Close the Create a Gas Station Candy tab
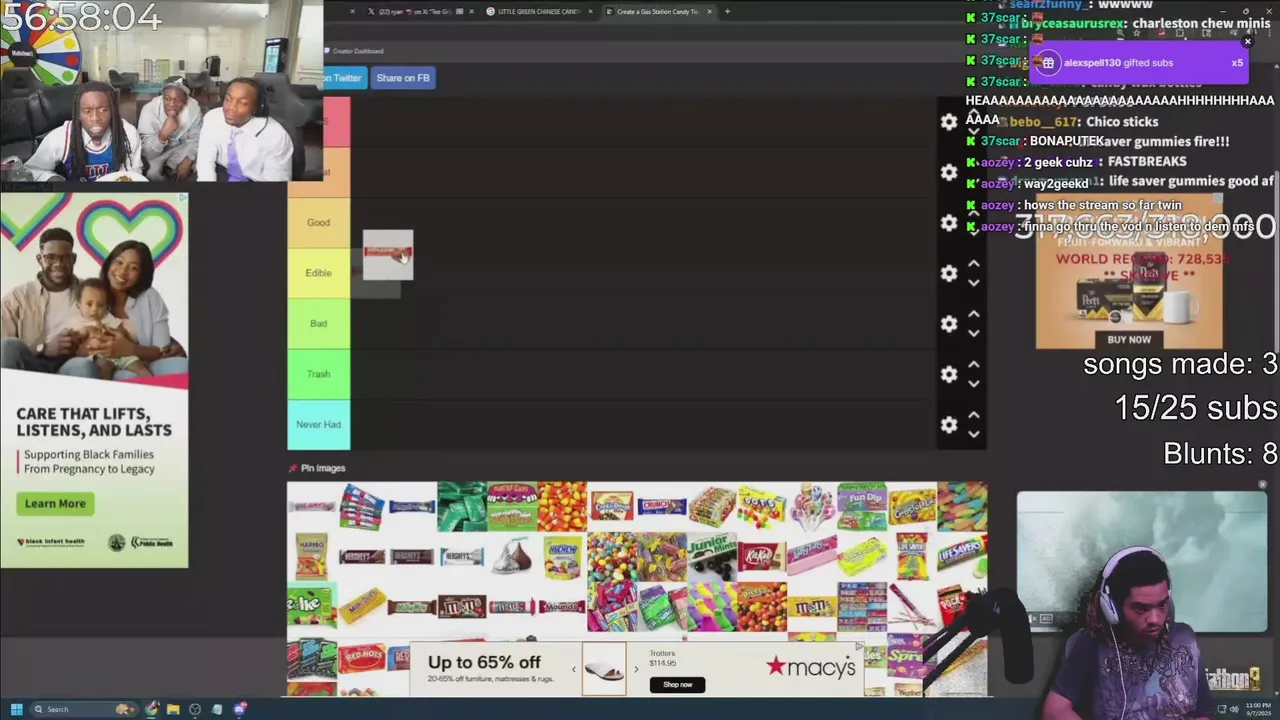This screenshot has height=720, width=1280. [710, 12]
